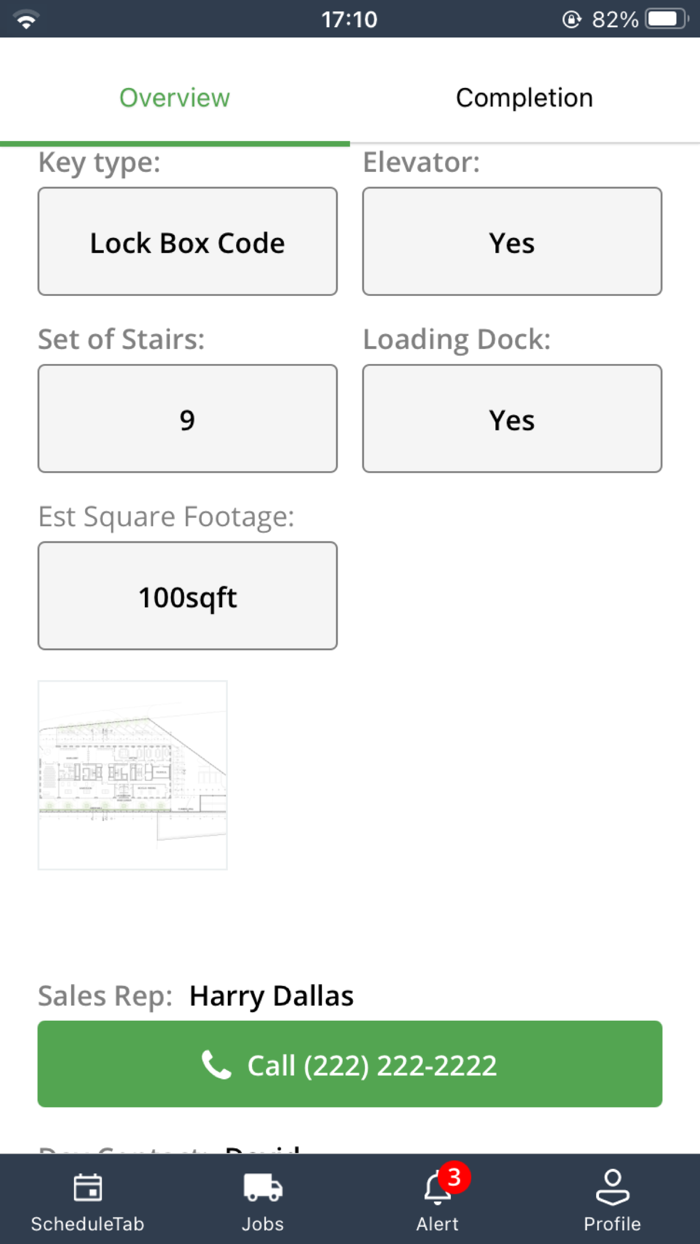
Task: Tap the Harry Dallas sales rep name
Action: (271, 996)
